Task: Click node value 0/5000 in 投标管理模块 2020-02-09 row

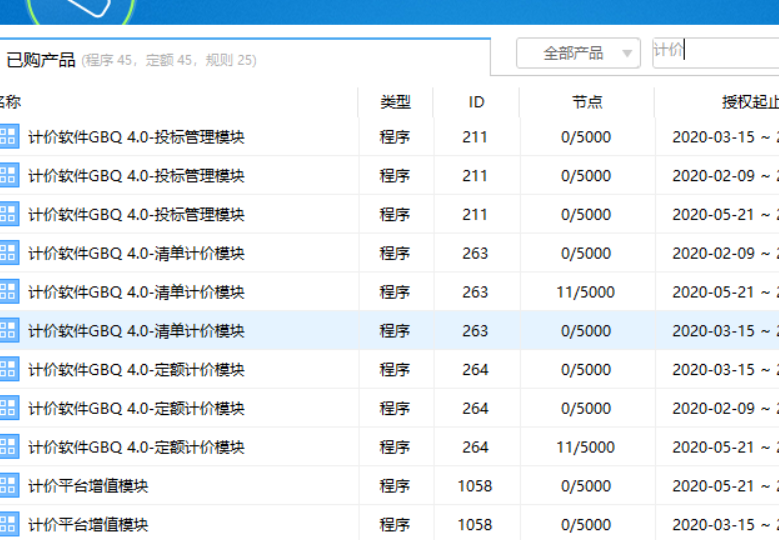Action: click(x=586, y=176)
